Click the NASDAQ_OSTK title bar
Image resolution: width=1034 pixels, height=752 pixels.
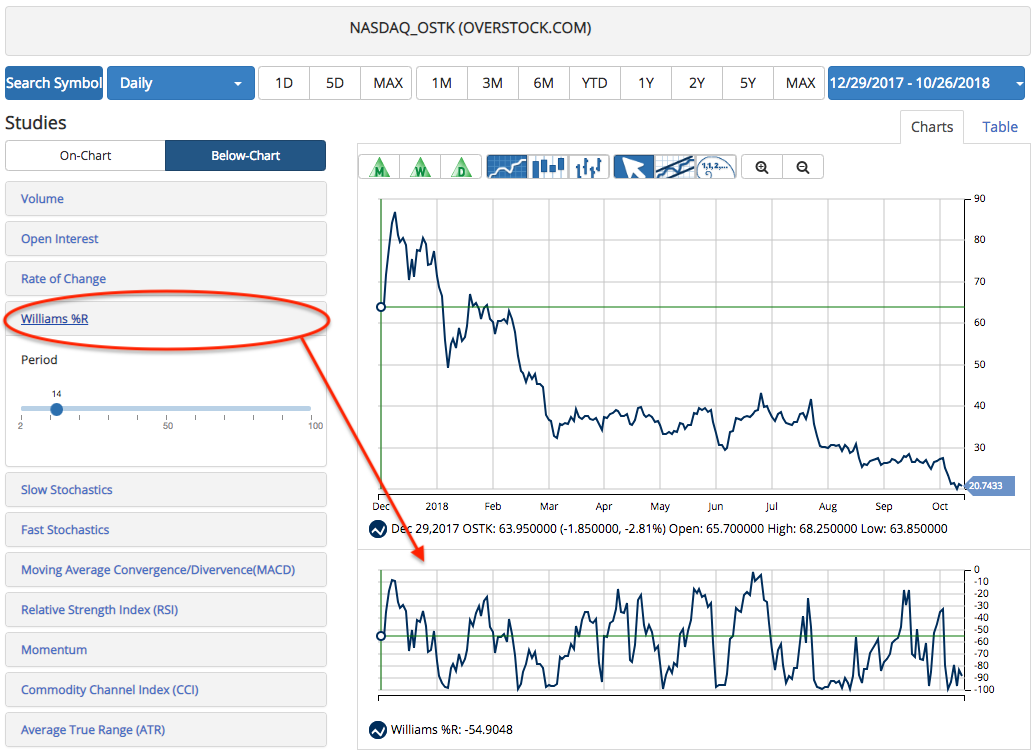click(x=517, y=30)
